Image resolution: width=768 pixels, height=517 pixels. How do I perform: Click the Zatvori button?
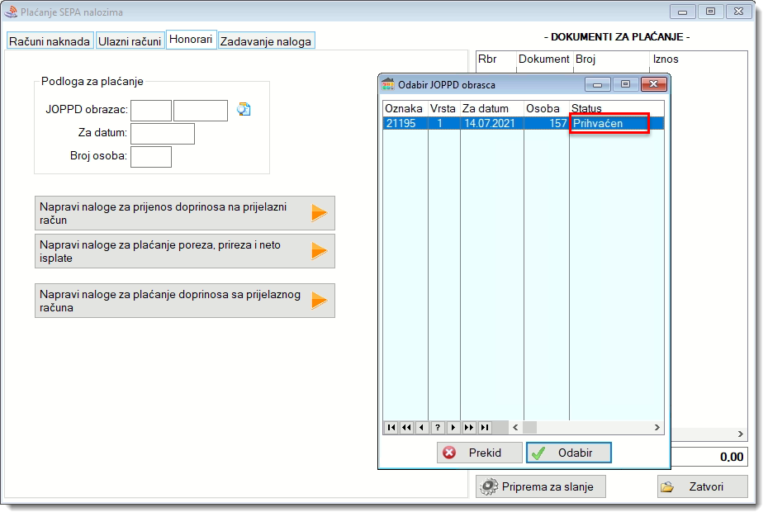(x=702, y=487)
